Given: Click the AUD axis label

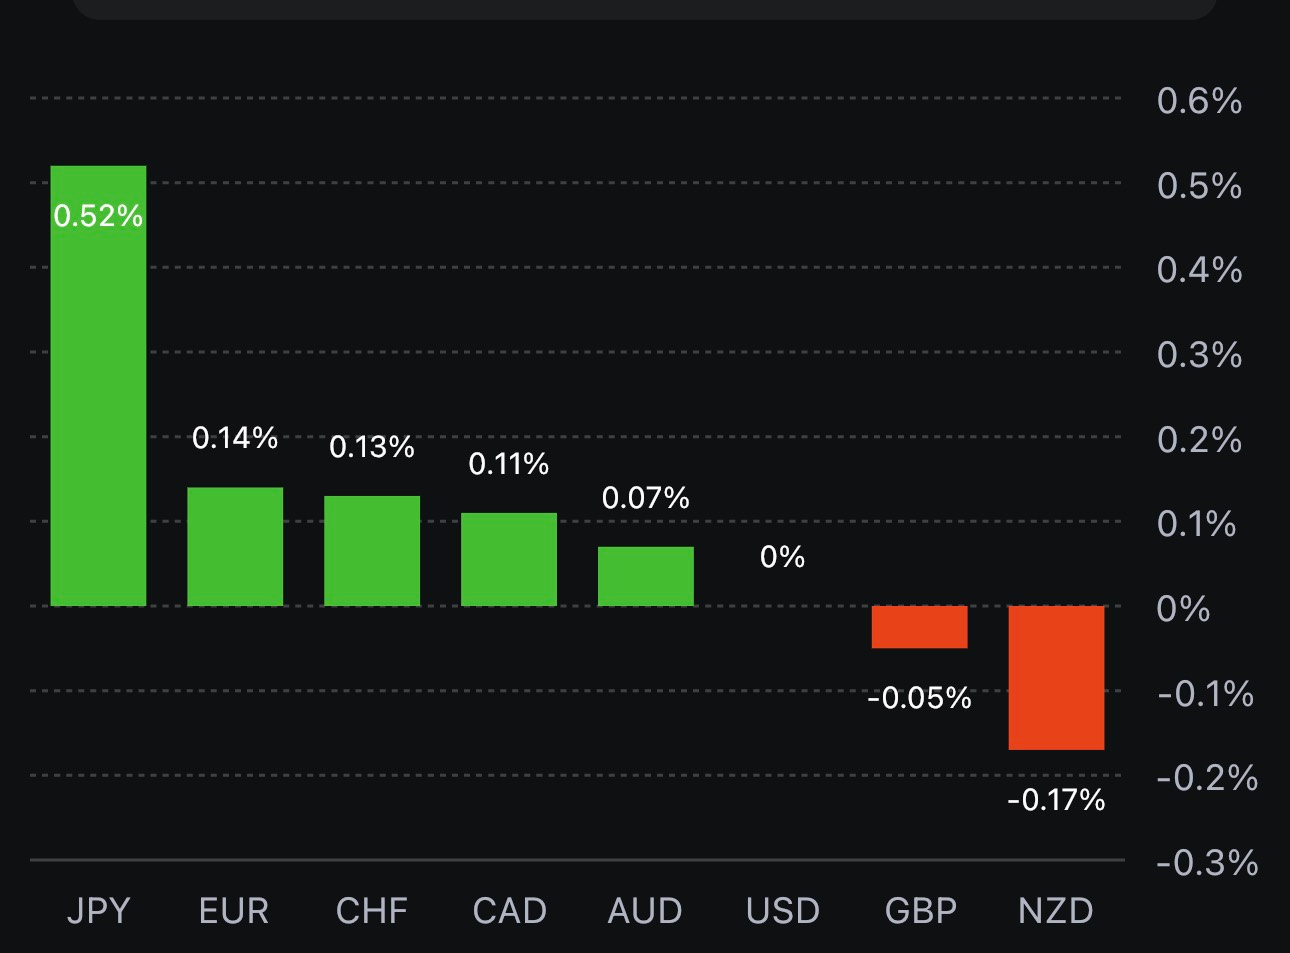Looking at the screenshot, I should 645,911.
